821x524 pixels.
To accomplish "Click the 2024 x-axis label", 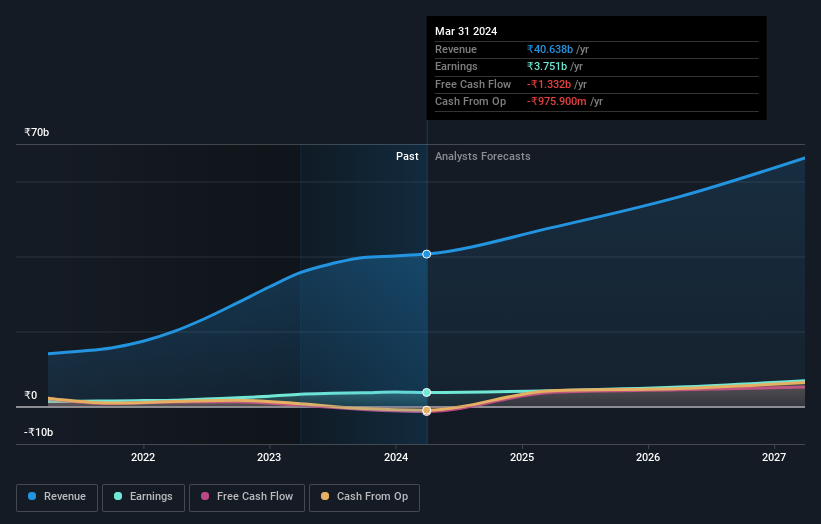I will [x=396, y=458].
